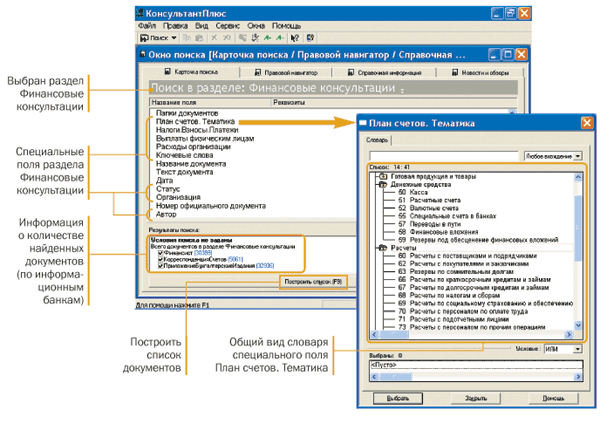Open the Помощь menu in menu bar
This screenshot has height=430, width=600.
pyautogui.click(x=286, y=26)
